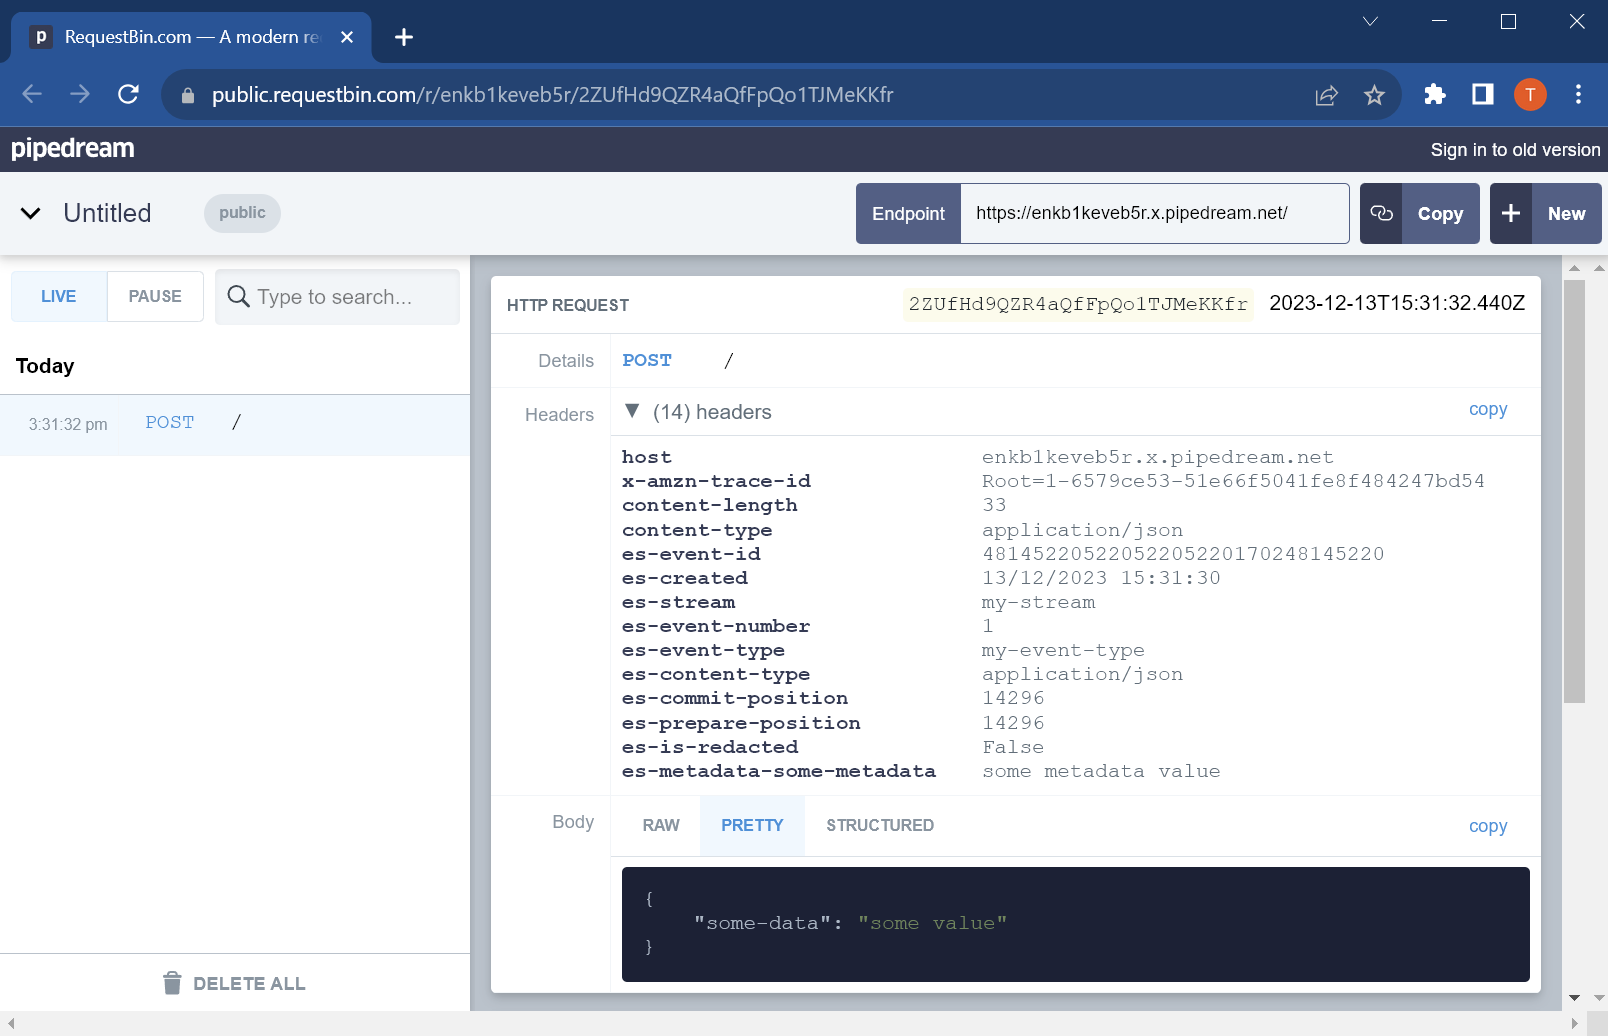This screenshot has height=1036, width=1608.
Task: Expand the Untitled bin chevron
Action: [x=31, y=213]
